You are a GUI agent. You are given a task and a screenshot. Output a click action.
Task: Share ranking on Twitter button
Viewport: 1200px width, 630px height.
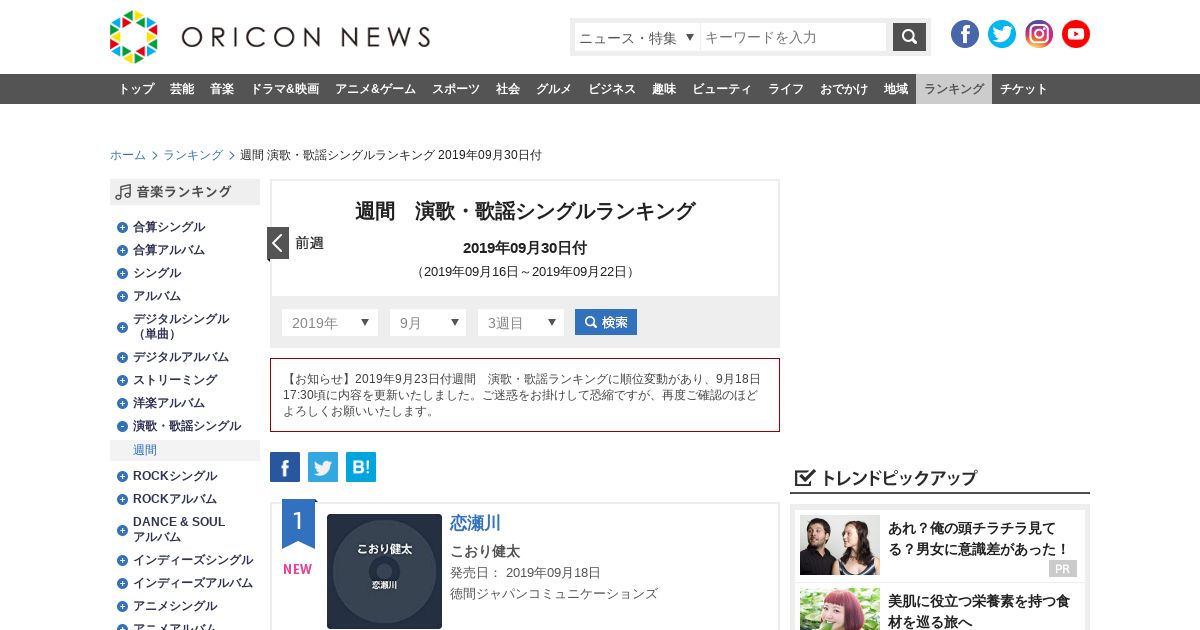click(323, 467)
